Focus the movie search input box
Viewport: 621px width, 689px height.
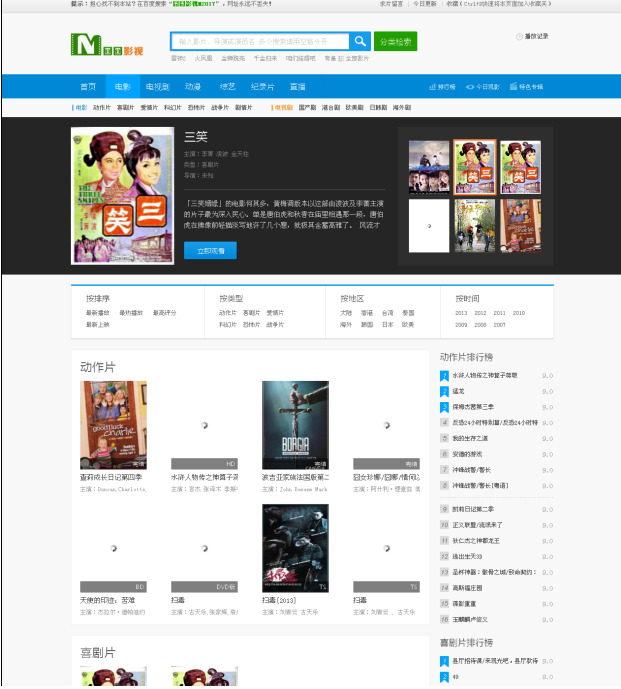[260, 41]
